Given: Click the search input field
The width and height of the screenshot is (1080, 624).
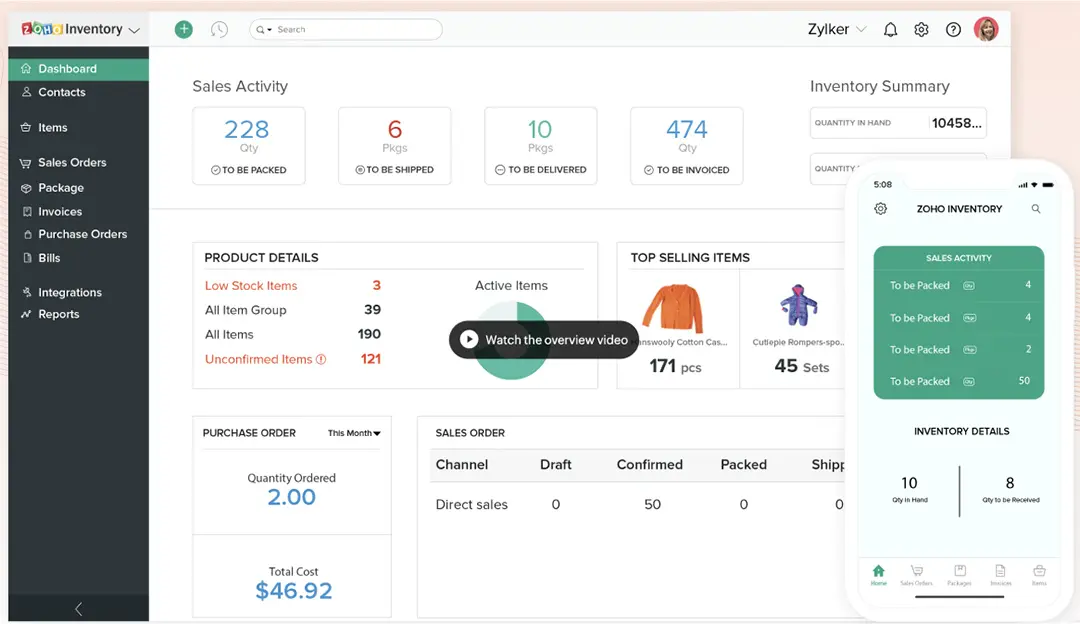Looking at the screenshot, I should 346,30.
